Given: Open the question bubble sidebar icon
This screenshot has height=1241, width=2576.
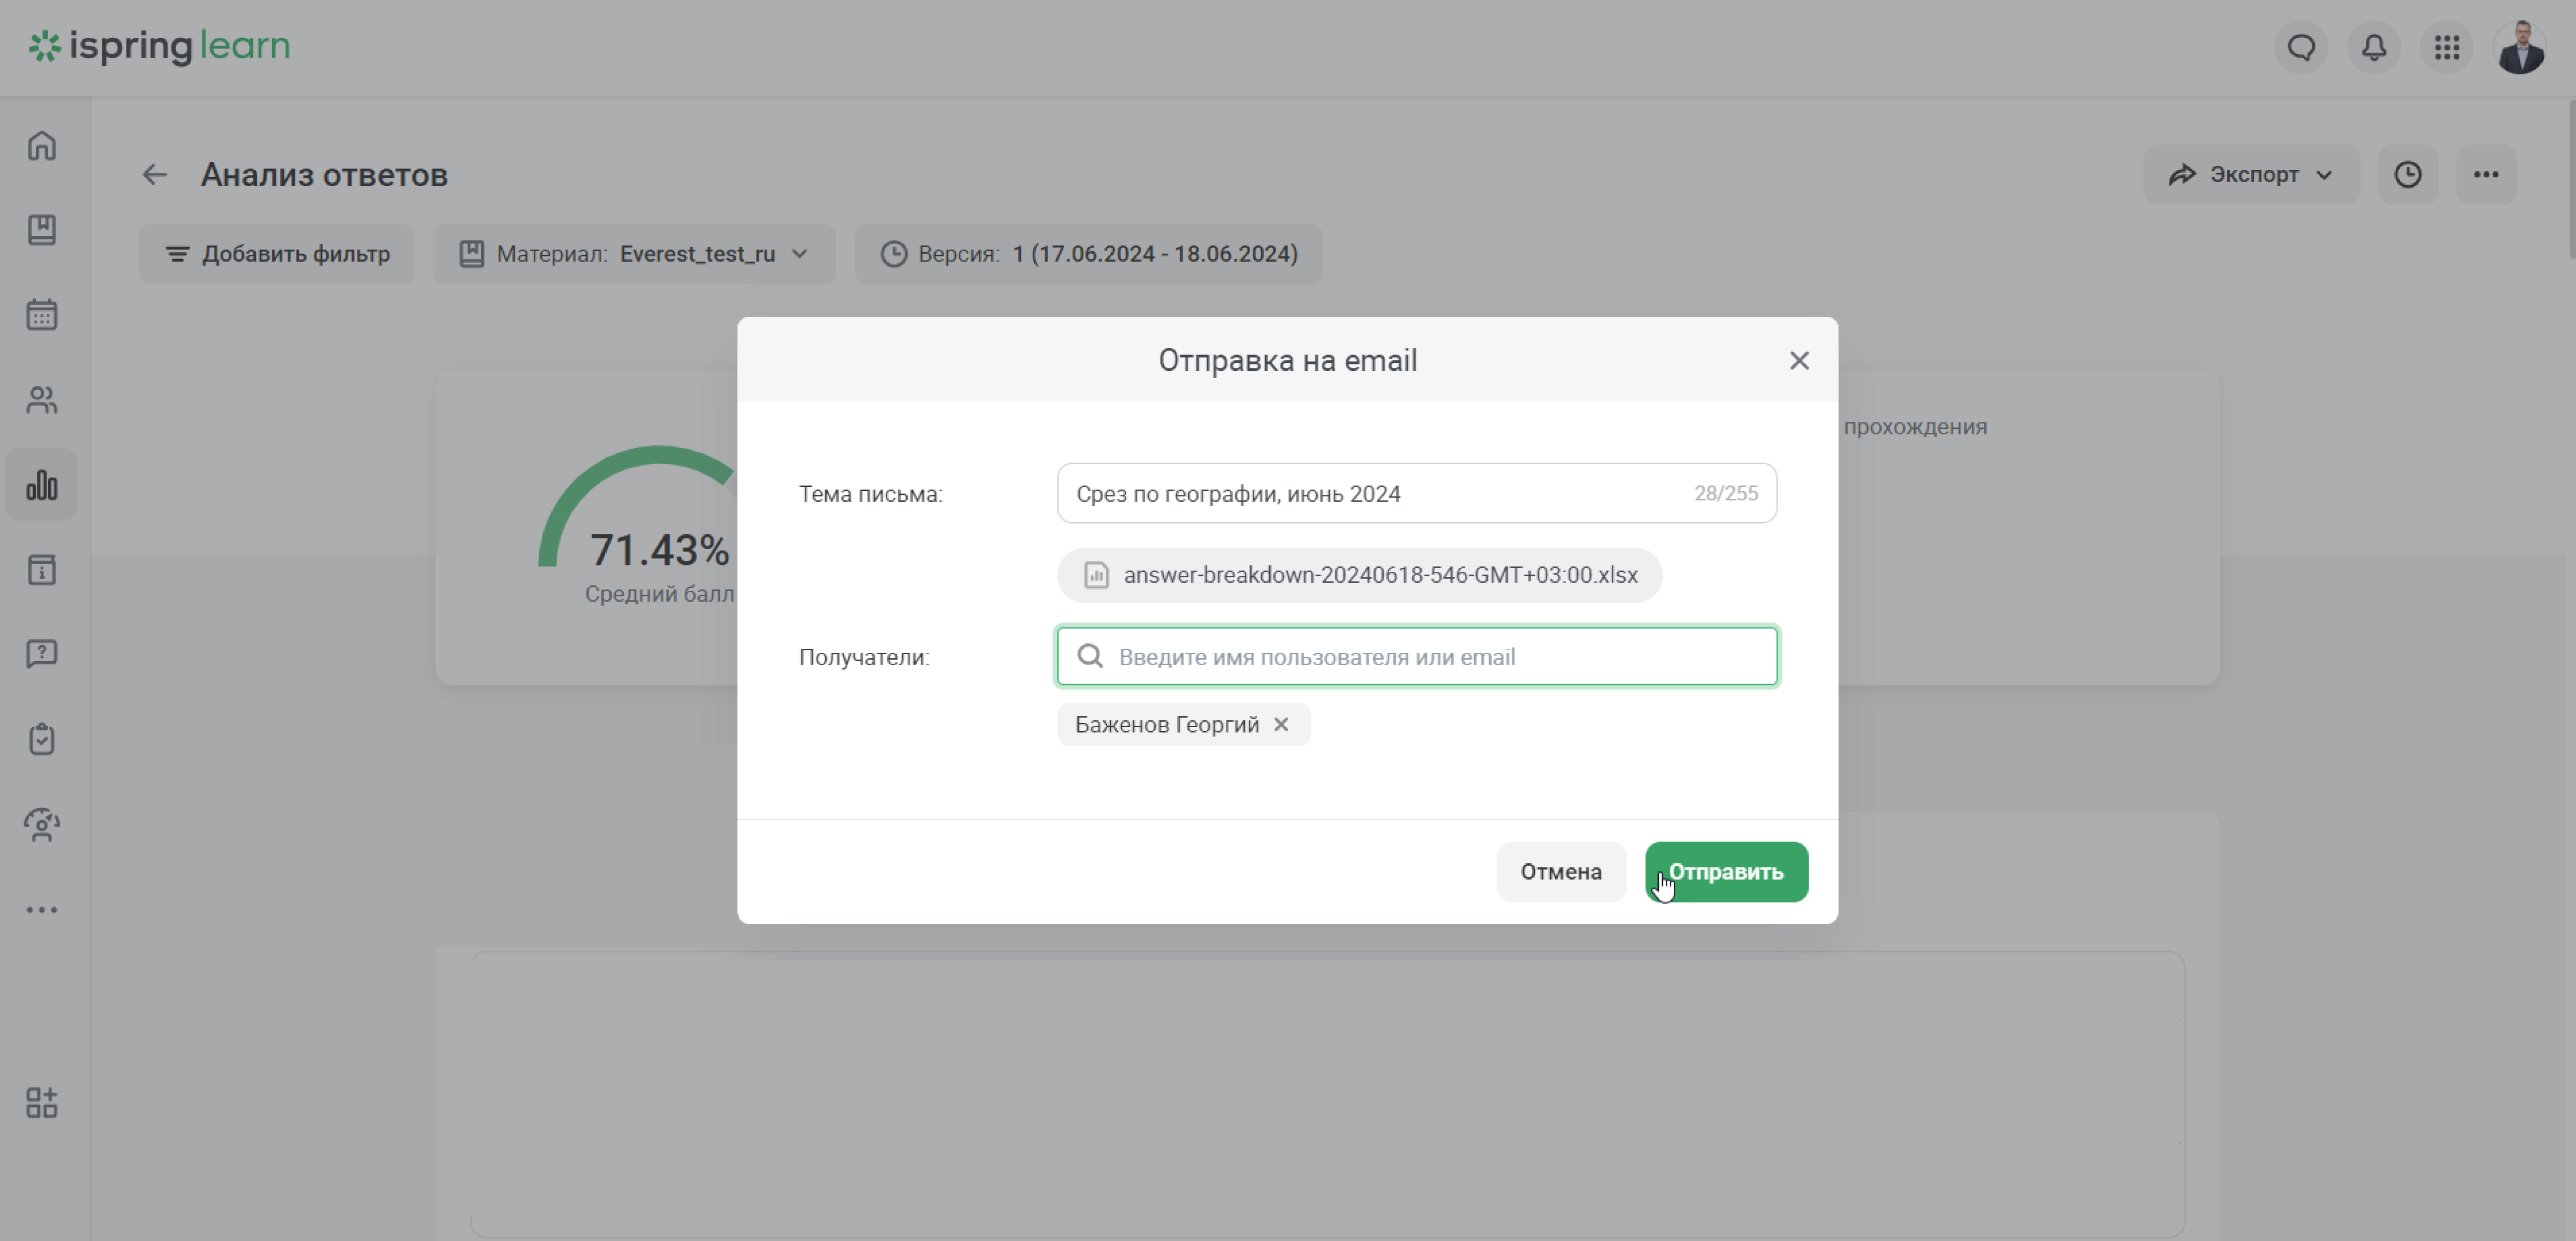Looking at the screenshot, I should coord(42,654).
